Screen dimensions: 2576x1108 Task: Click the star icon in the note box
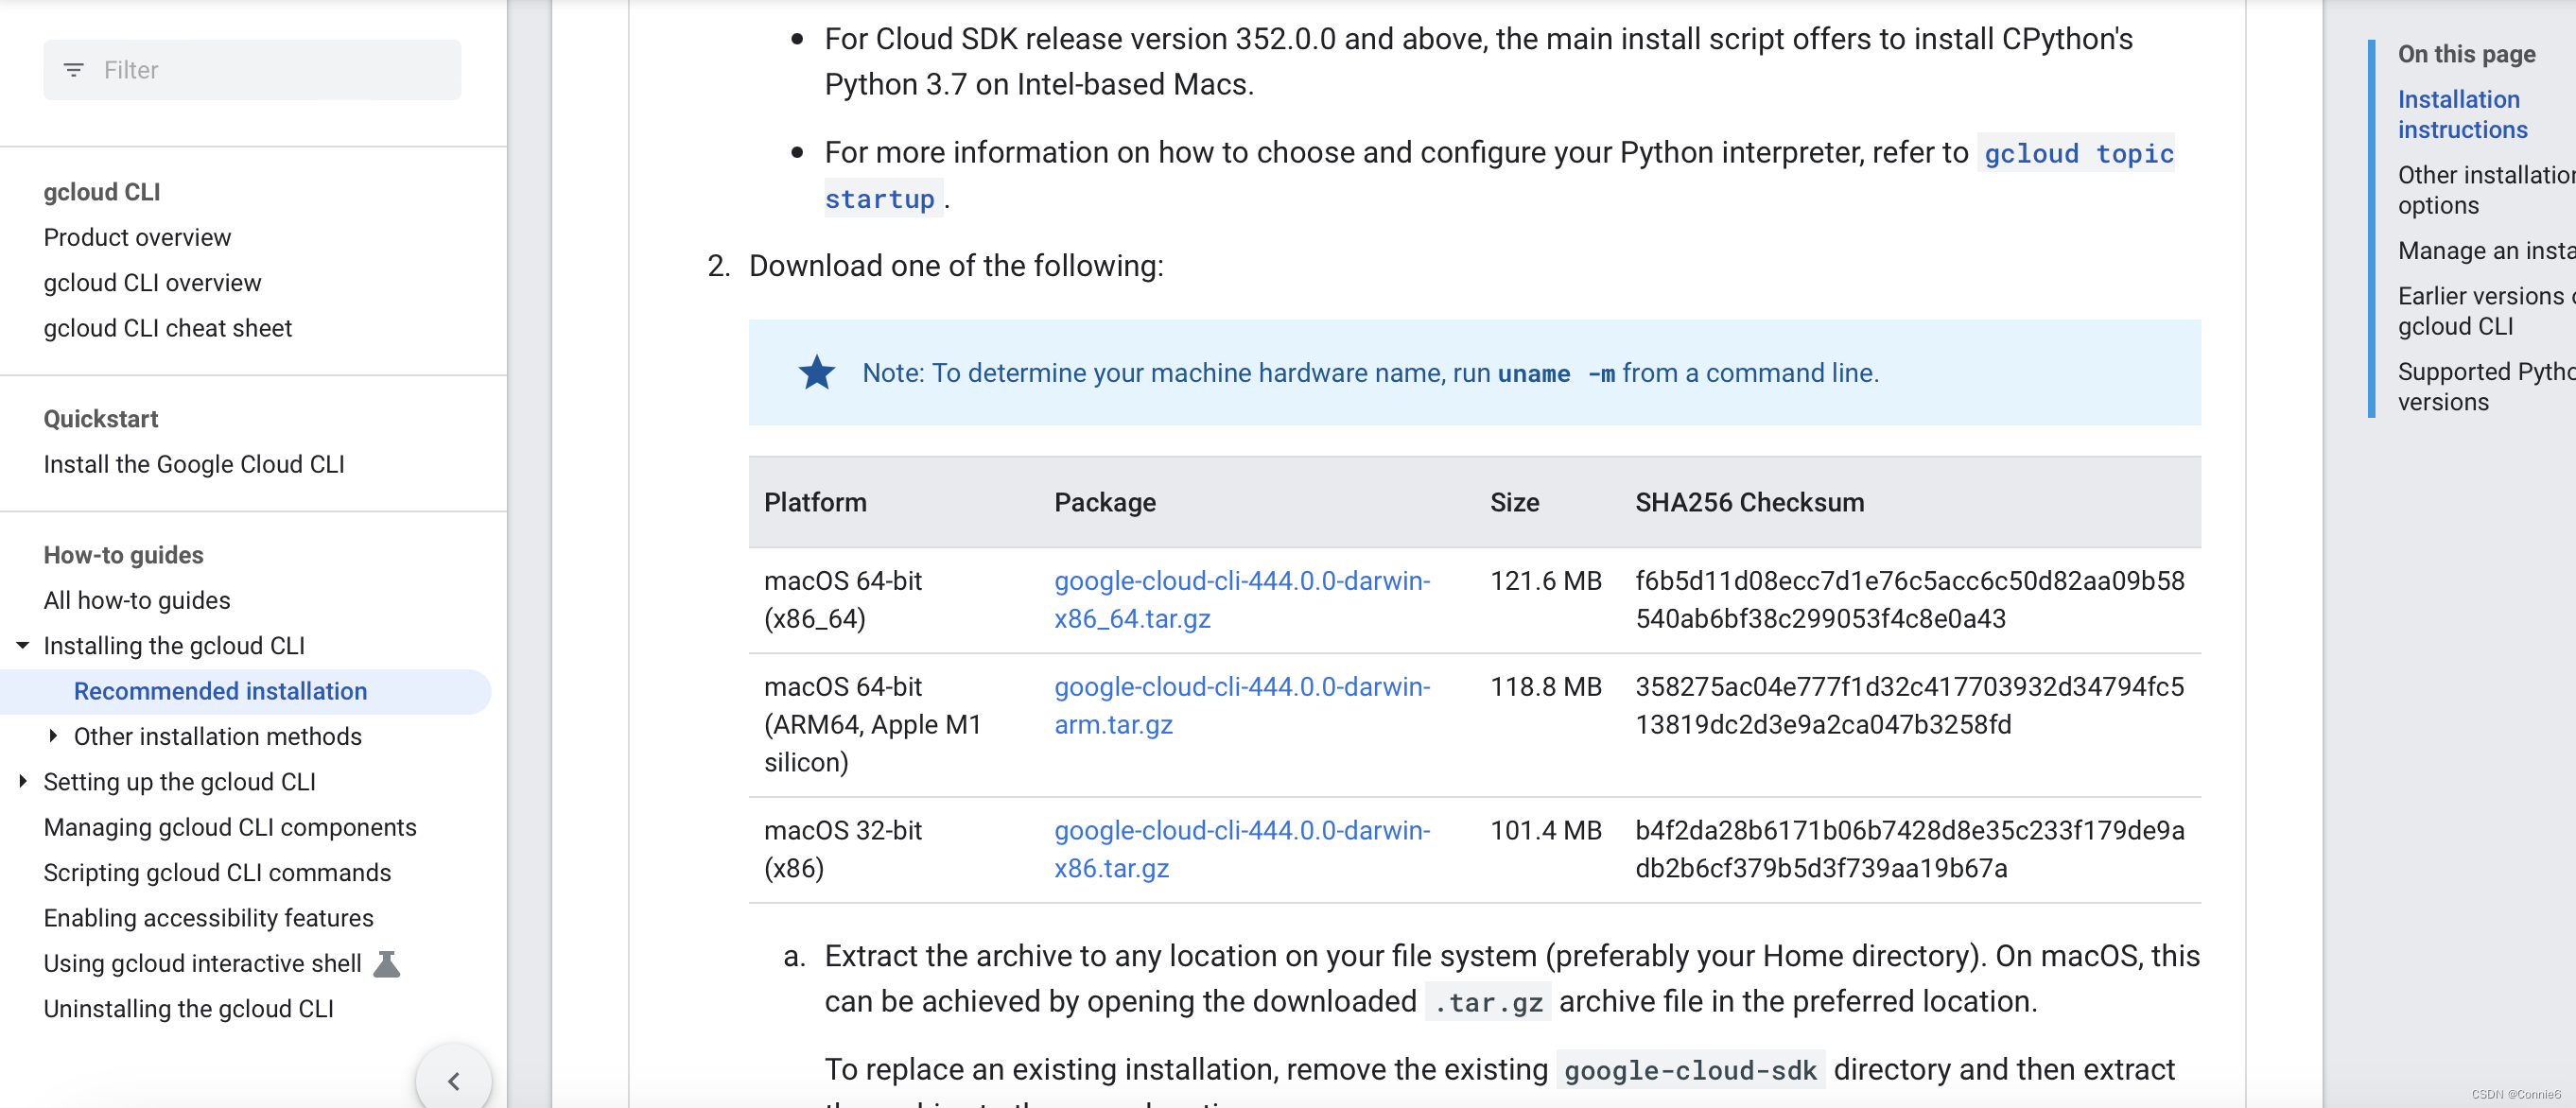tap(816, 373)
